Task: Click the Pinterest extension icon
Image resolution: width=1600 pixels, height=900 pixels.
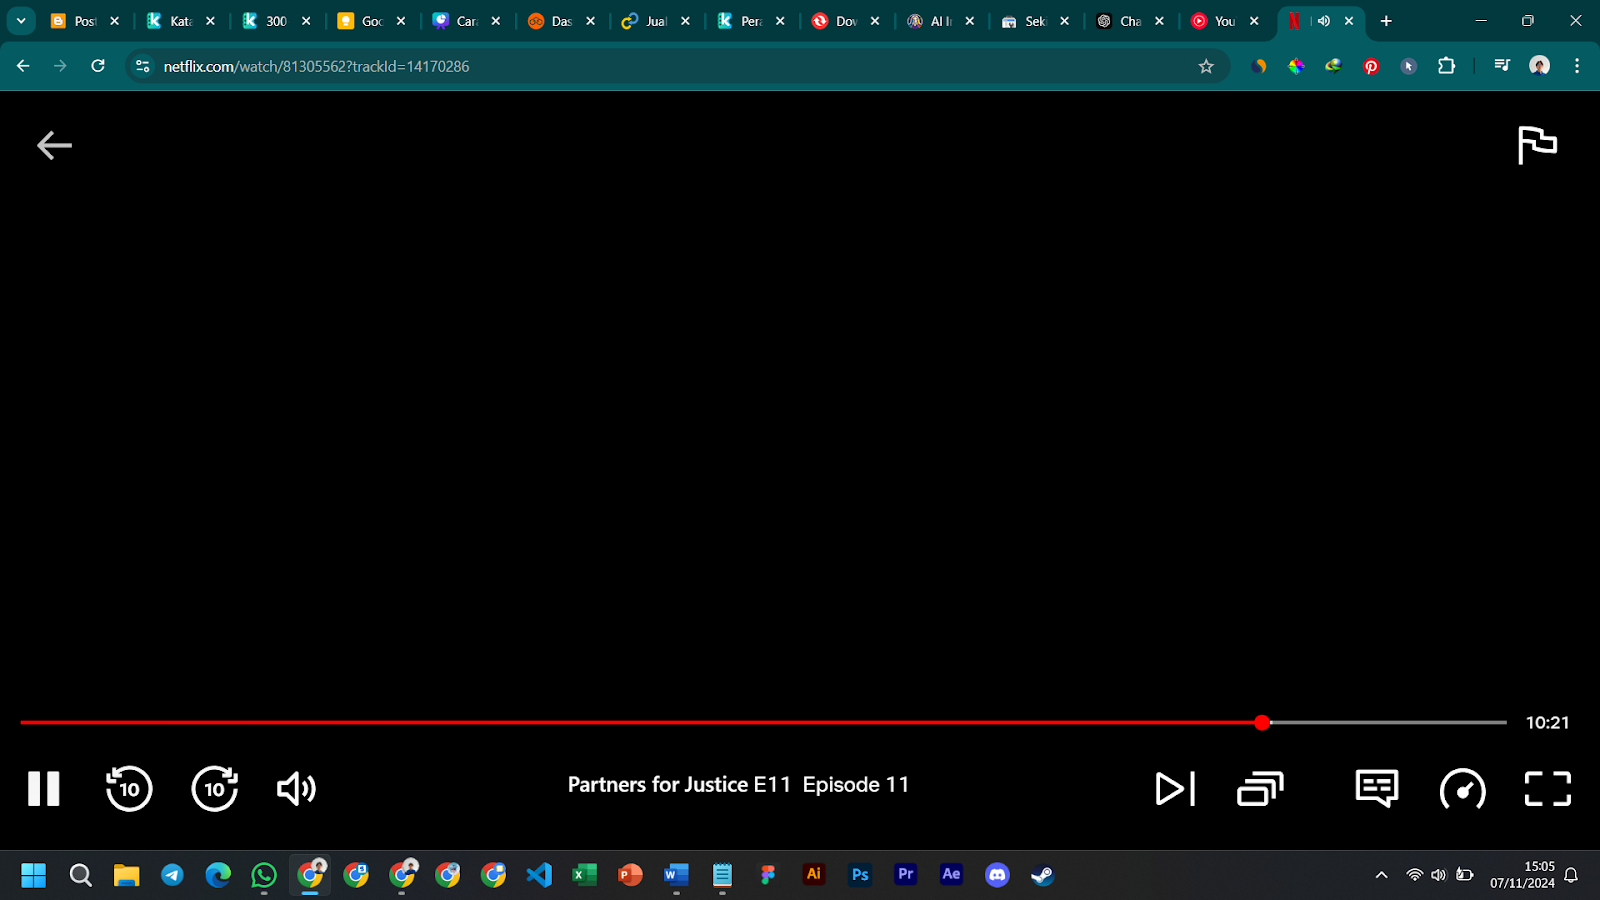Action: point(1371,66)
